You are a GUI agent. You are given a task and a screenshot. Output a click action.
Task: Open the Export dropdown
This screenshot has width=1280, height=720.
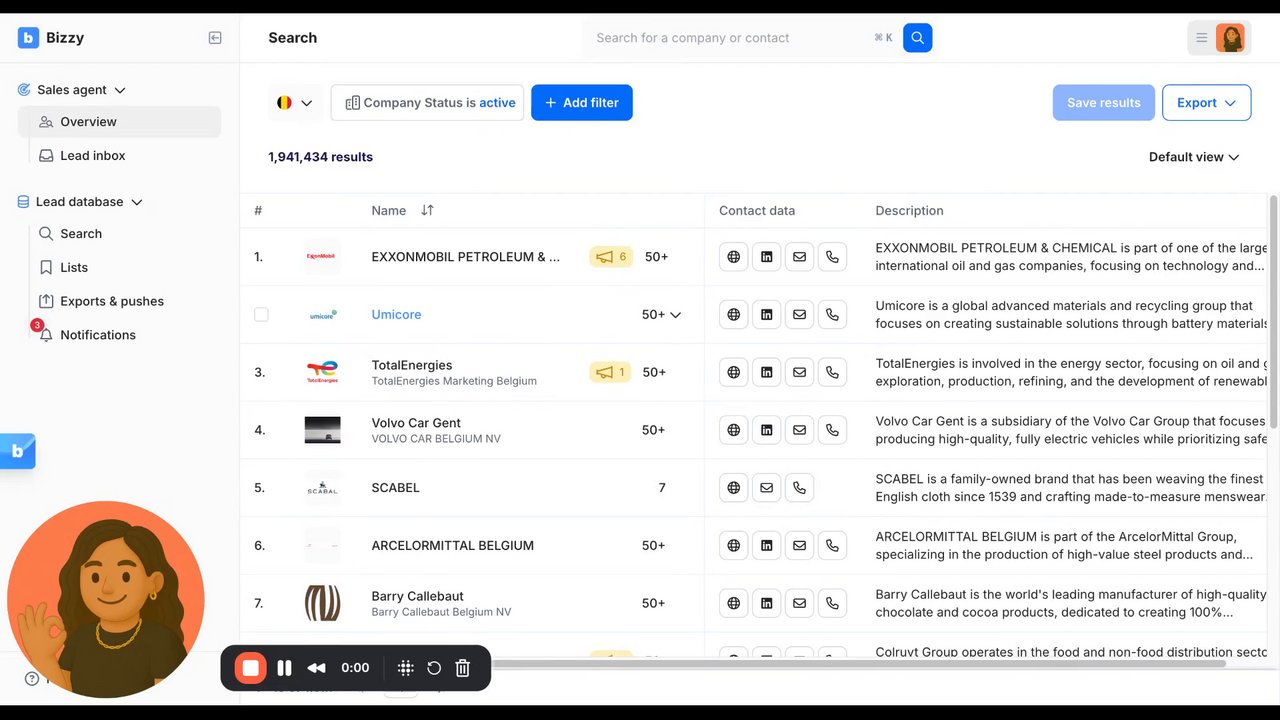(x=1206, y=103)
